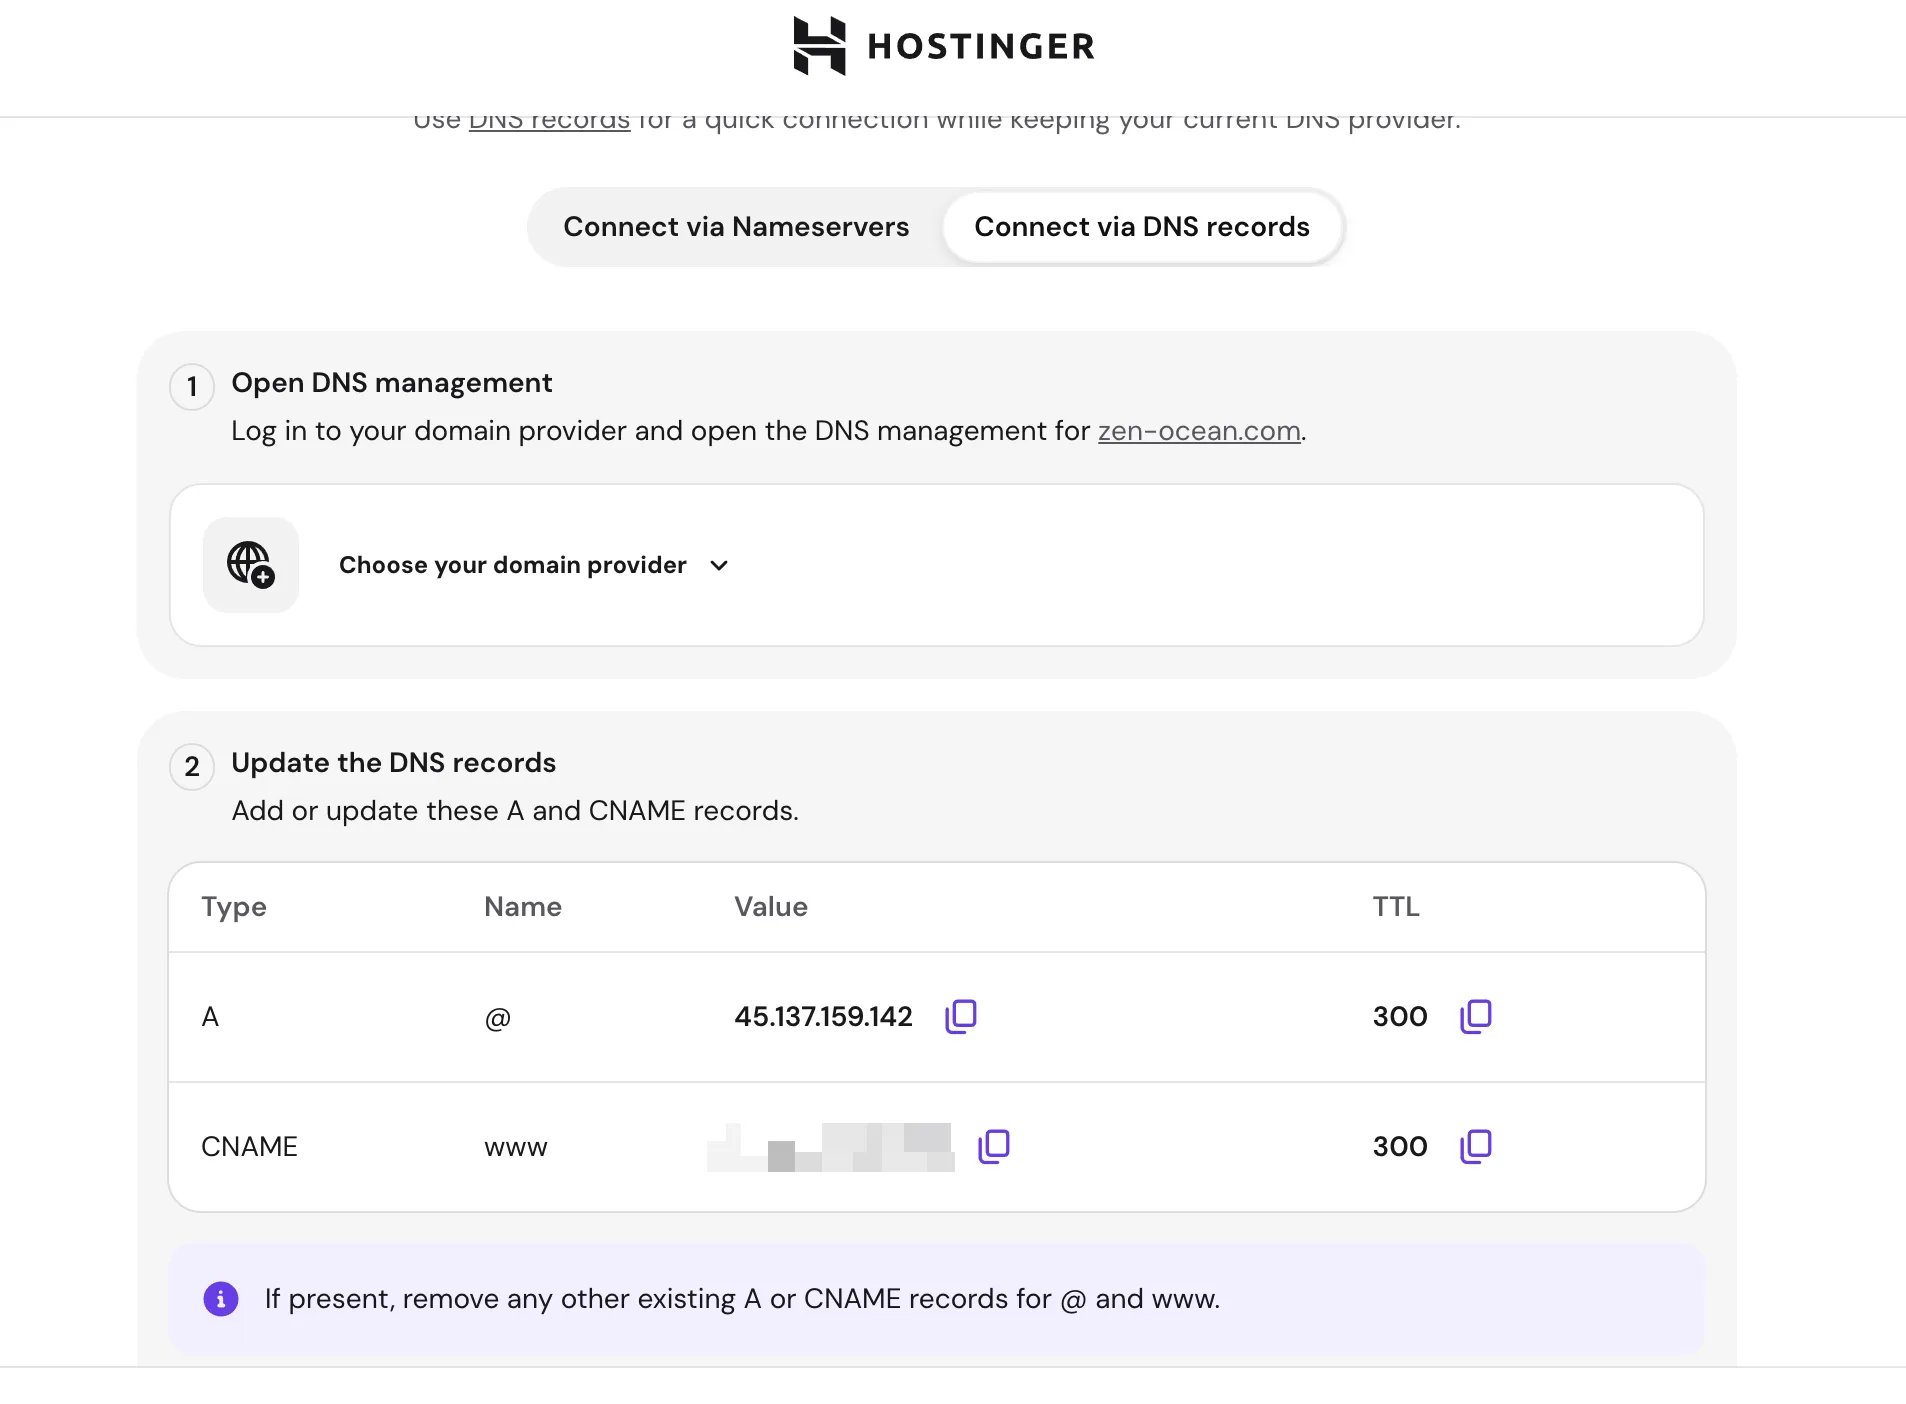Click the Open DNS management heading
This screenshot has width=1906, height=1404.
click(392, 383)
